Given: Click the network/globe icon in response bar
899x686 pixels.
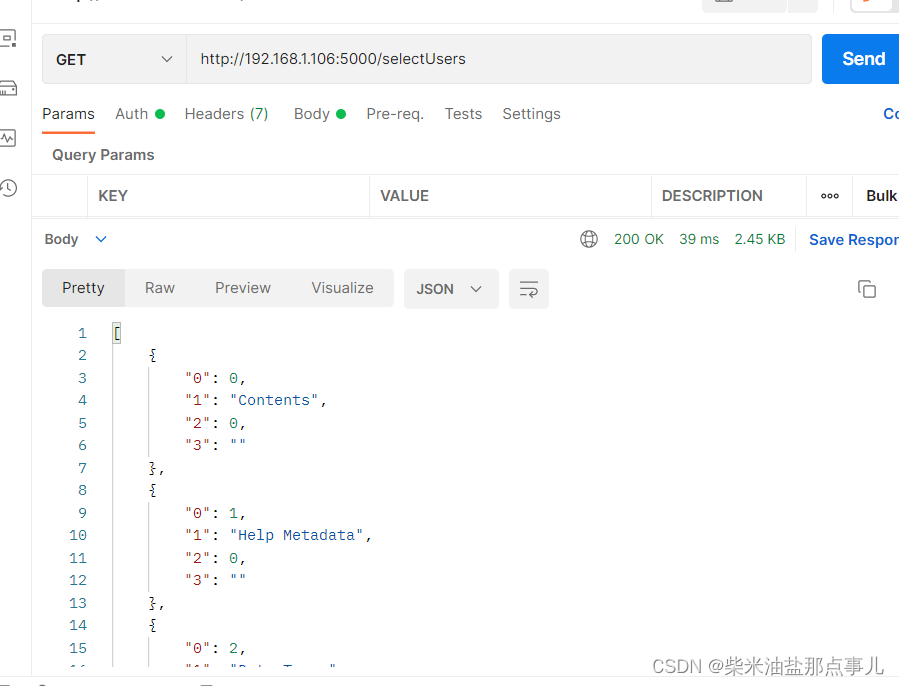Looking at the screenshot, I should 589,239.
